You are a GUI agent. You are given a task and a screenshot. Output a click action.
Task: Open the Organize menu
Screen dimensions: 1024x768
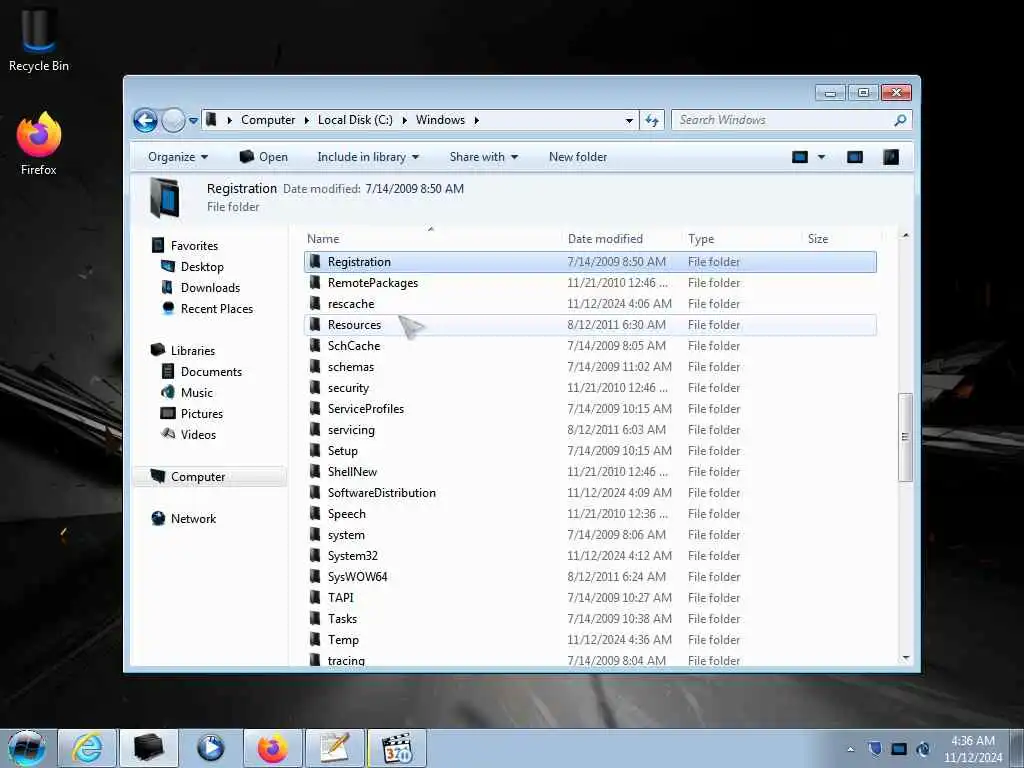(178, 157)
